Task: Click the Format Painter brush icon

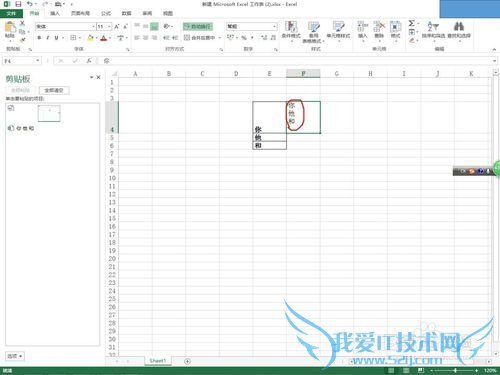Action: (x=22, y=40)
